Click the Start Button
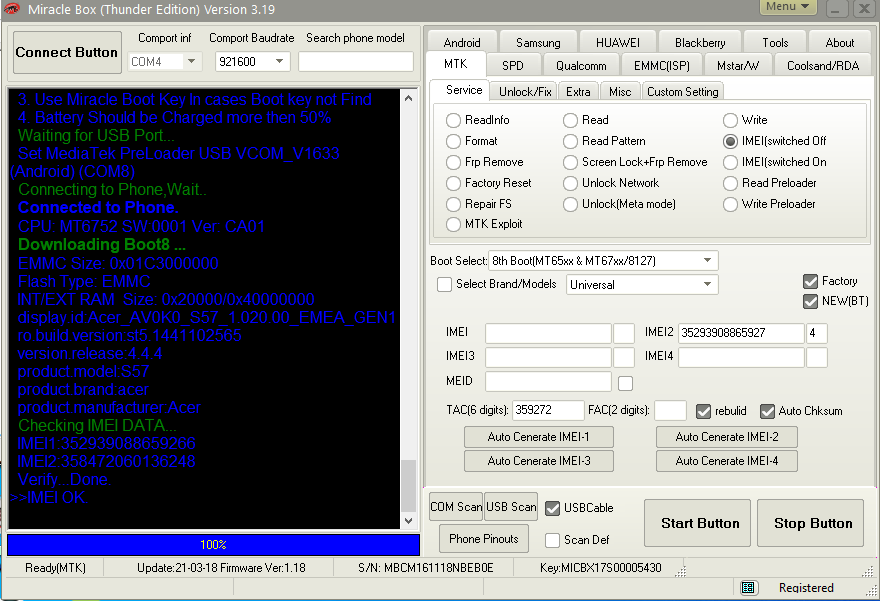 click(x=698, y=523)
